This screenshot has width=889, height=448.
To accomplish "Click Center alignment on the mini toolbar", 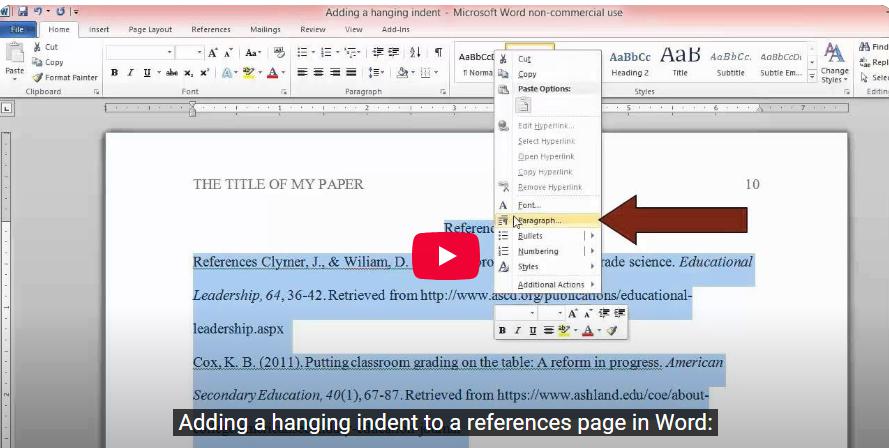I will (549, 330).
